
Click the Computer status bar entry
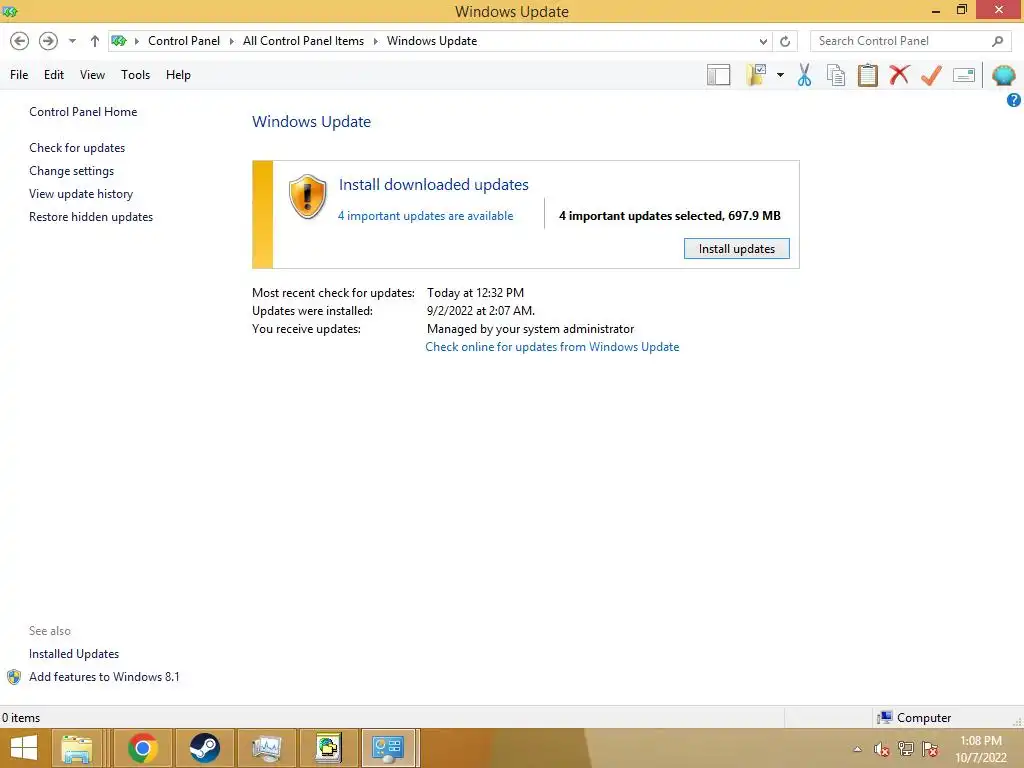point(914,718)
